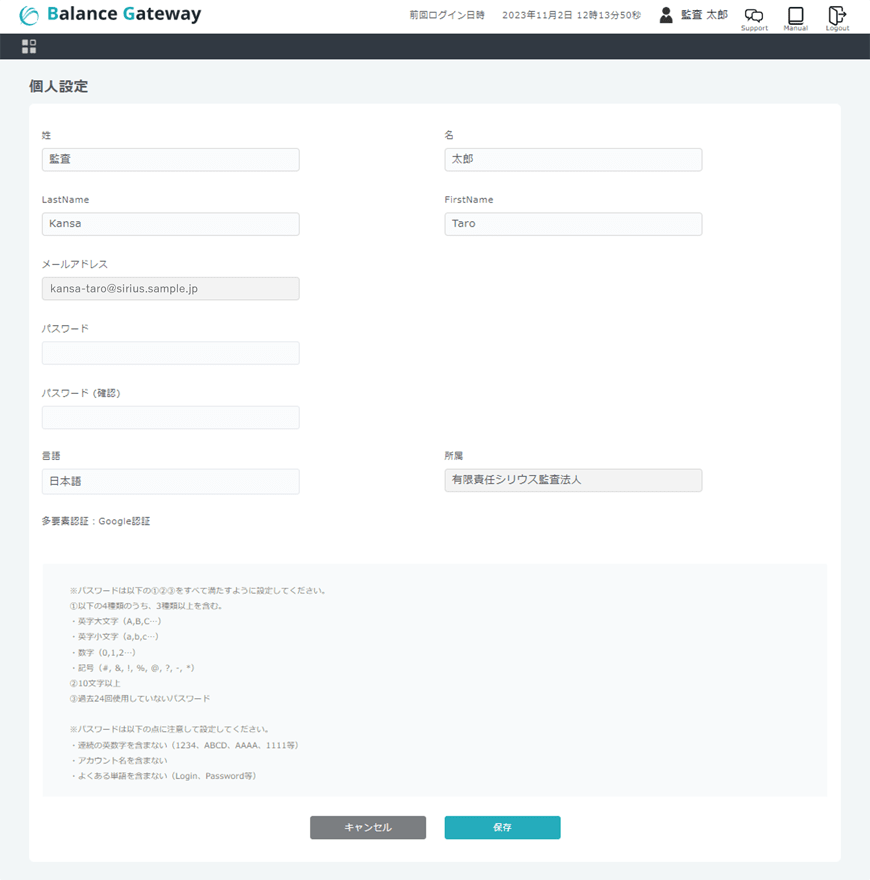Click the 所属 affiliation field
The height and width of the screenshot is (880, 870).
(x=573, y=480)
